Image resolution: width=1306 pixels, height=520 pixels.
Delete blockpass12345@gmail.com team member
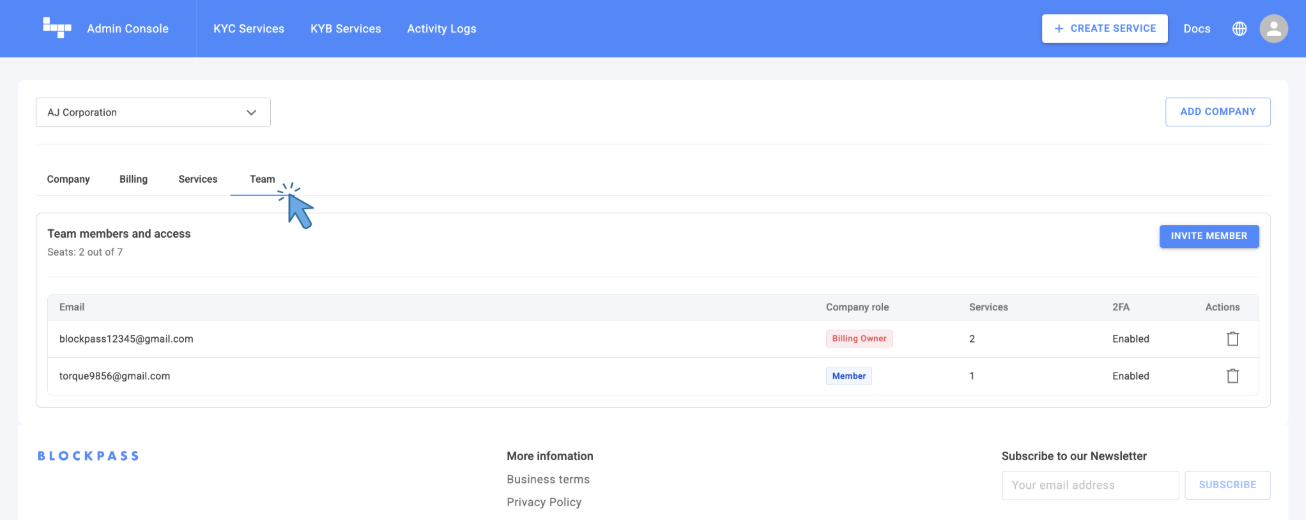point(1232,339)
